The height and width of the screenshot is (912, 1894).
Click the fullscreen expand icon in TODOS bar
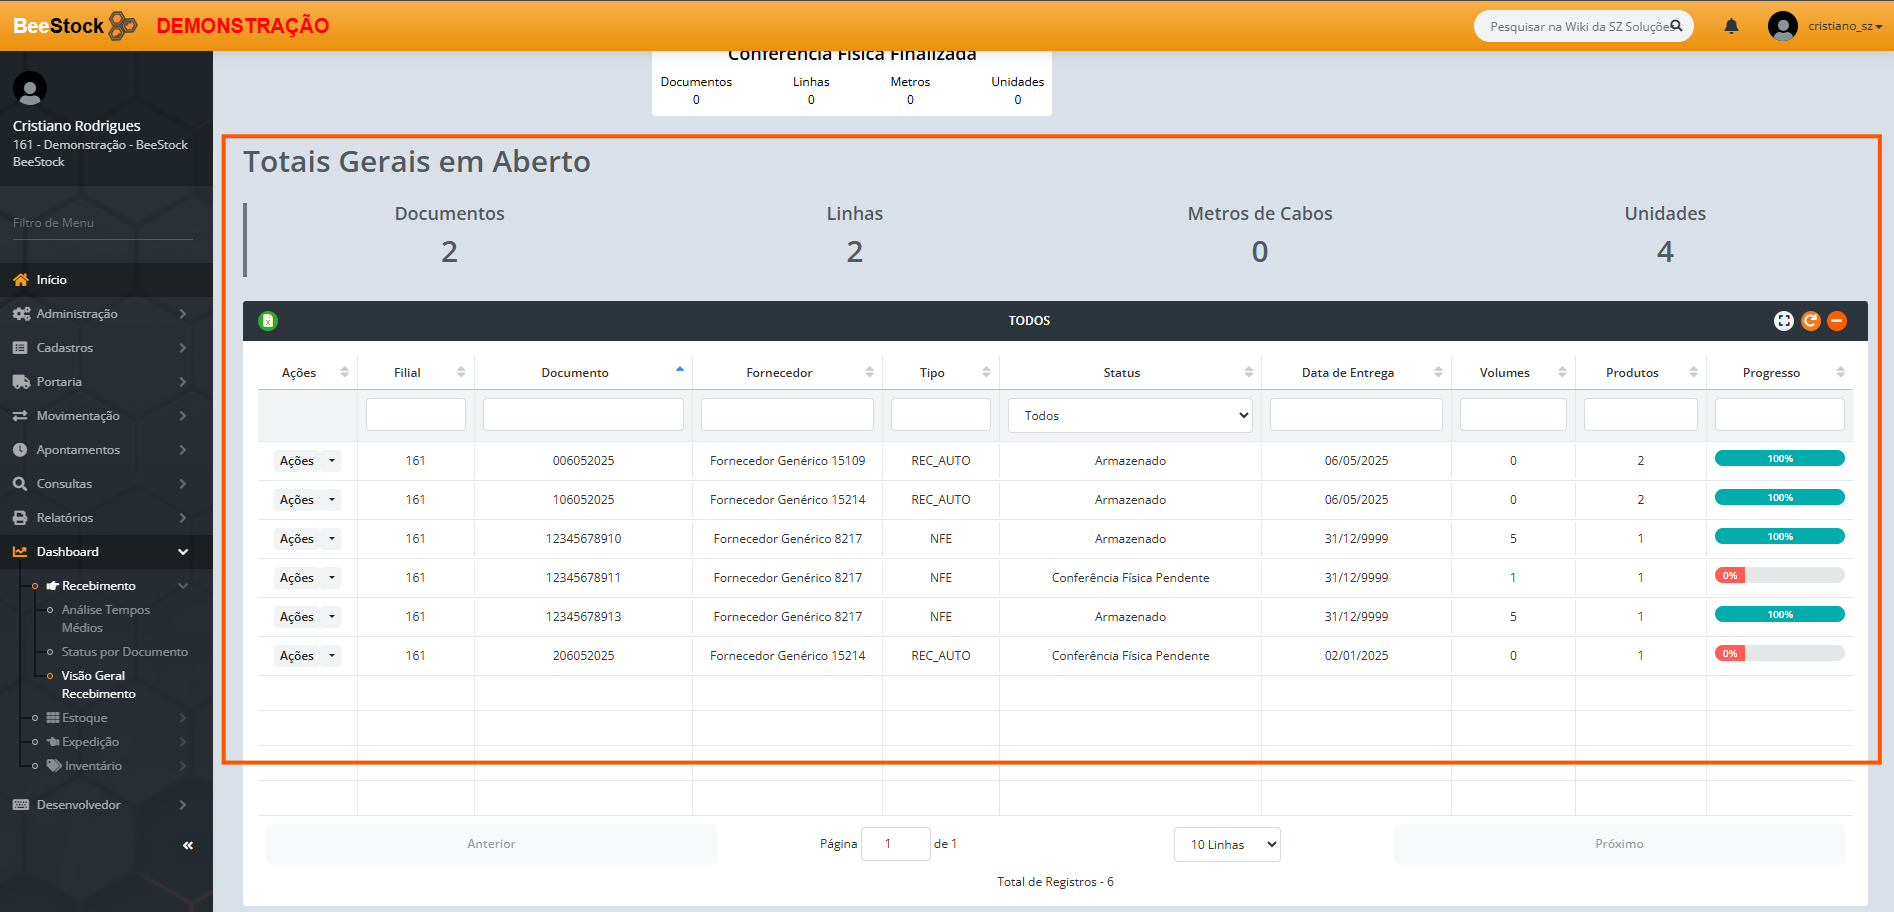(x=1783, y=321)
